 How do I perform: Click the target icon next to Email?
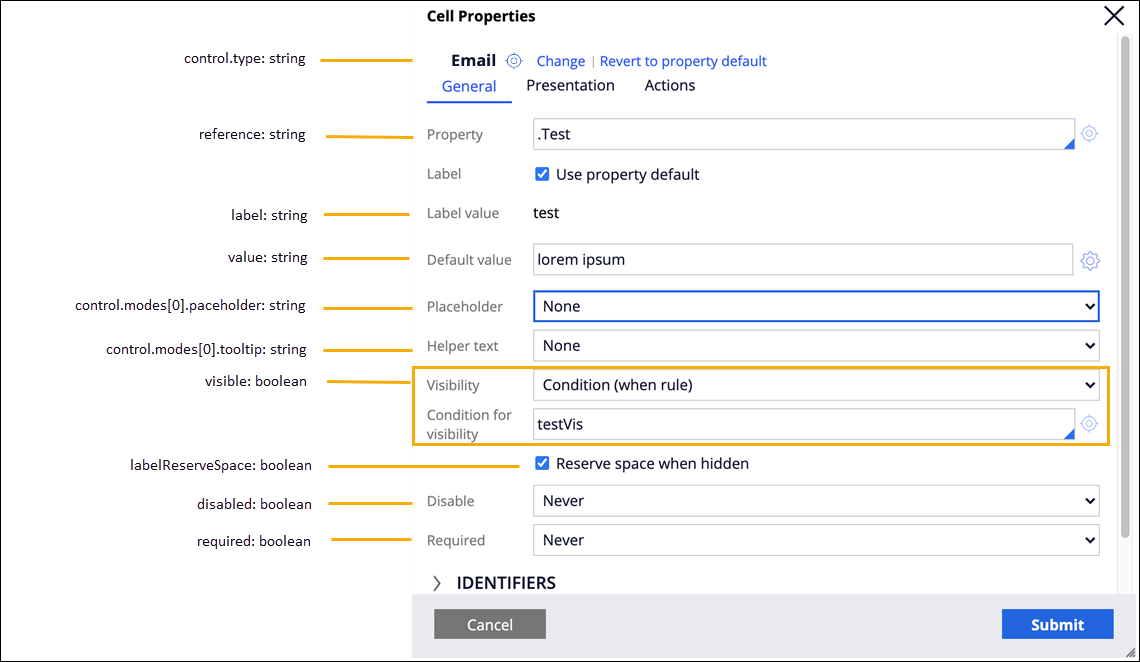pyautogui.click(x=514, y=61)
